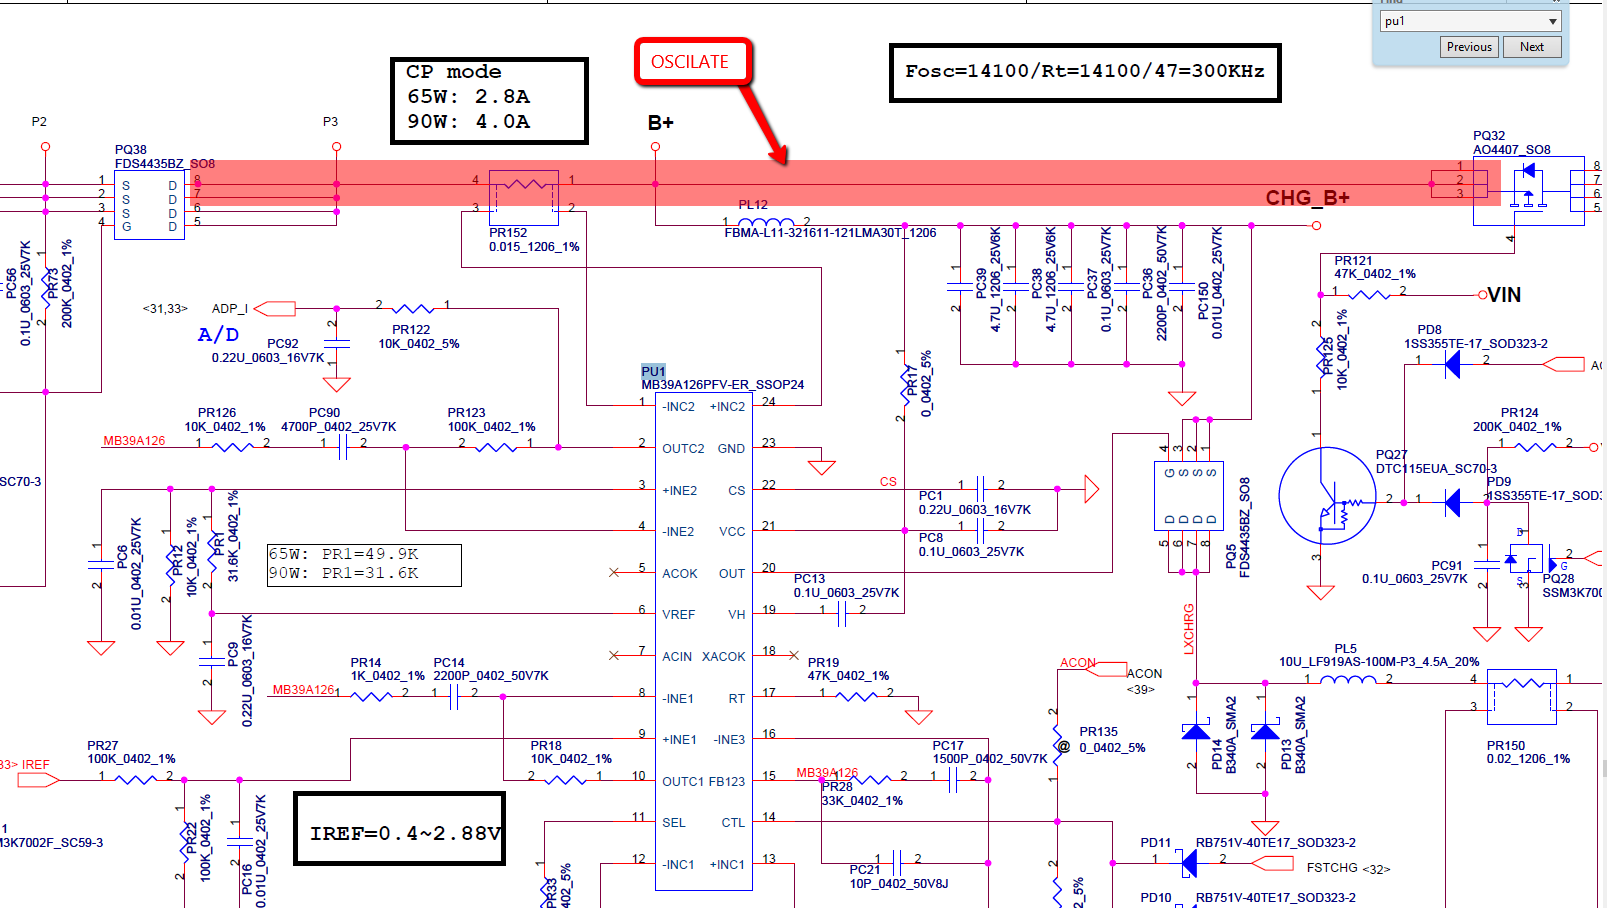Click the highlighted PU1 reference designator

pos(653,371)
